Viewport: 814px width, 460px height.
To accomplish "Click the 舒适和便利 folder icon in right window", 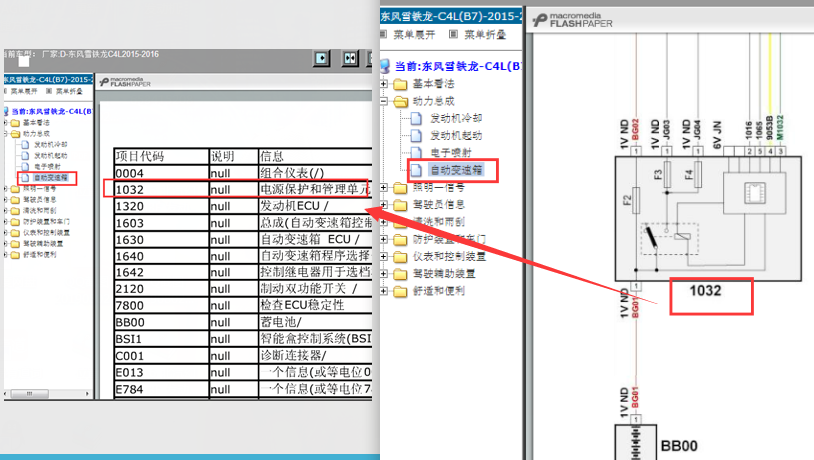I will click(400, 291).
